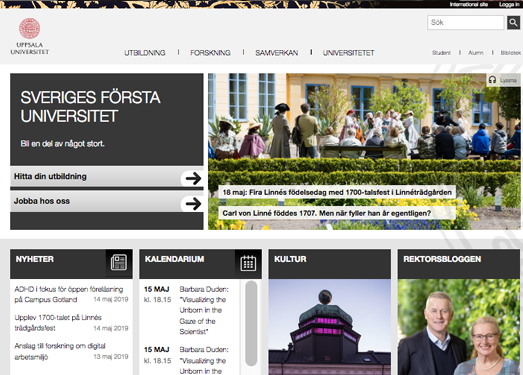Click the Nyheter newspaper icon
This screenshot has height=375, width=523.
119,262
